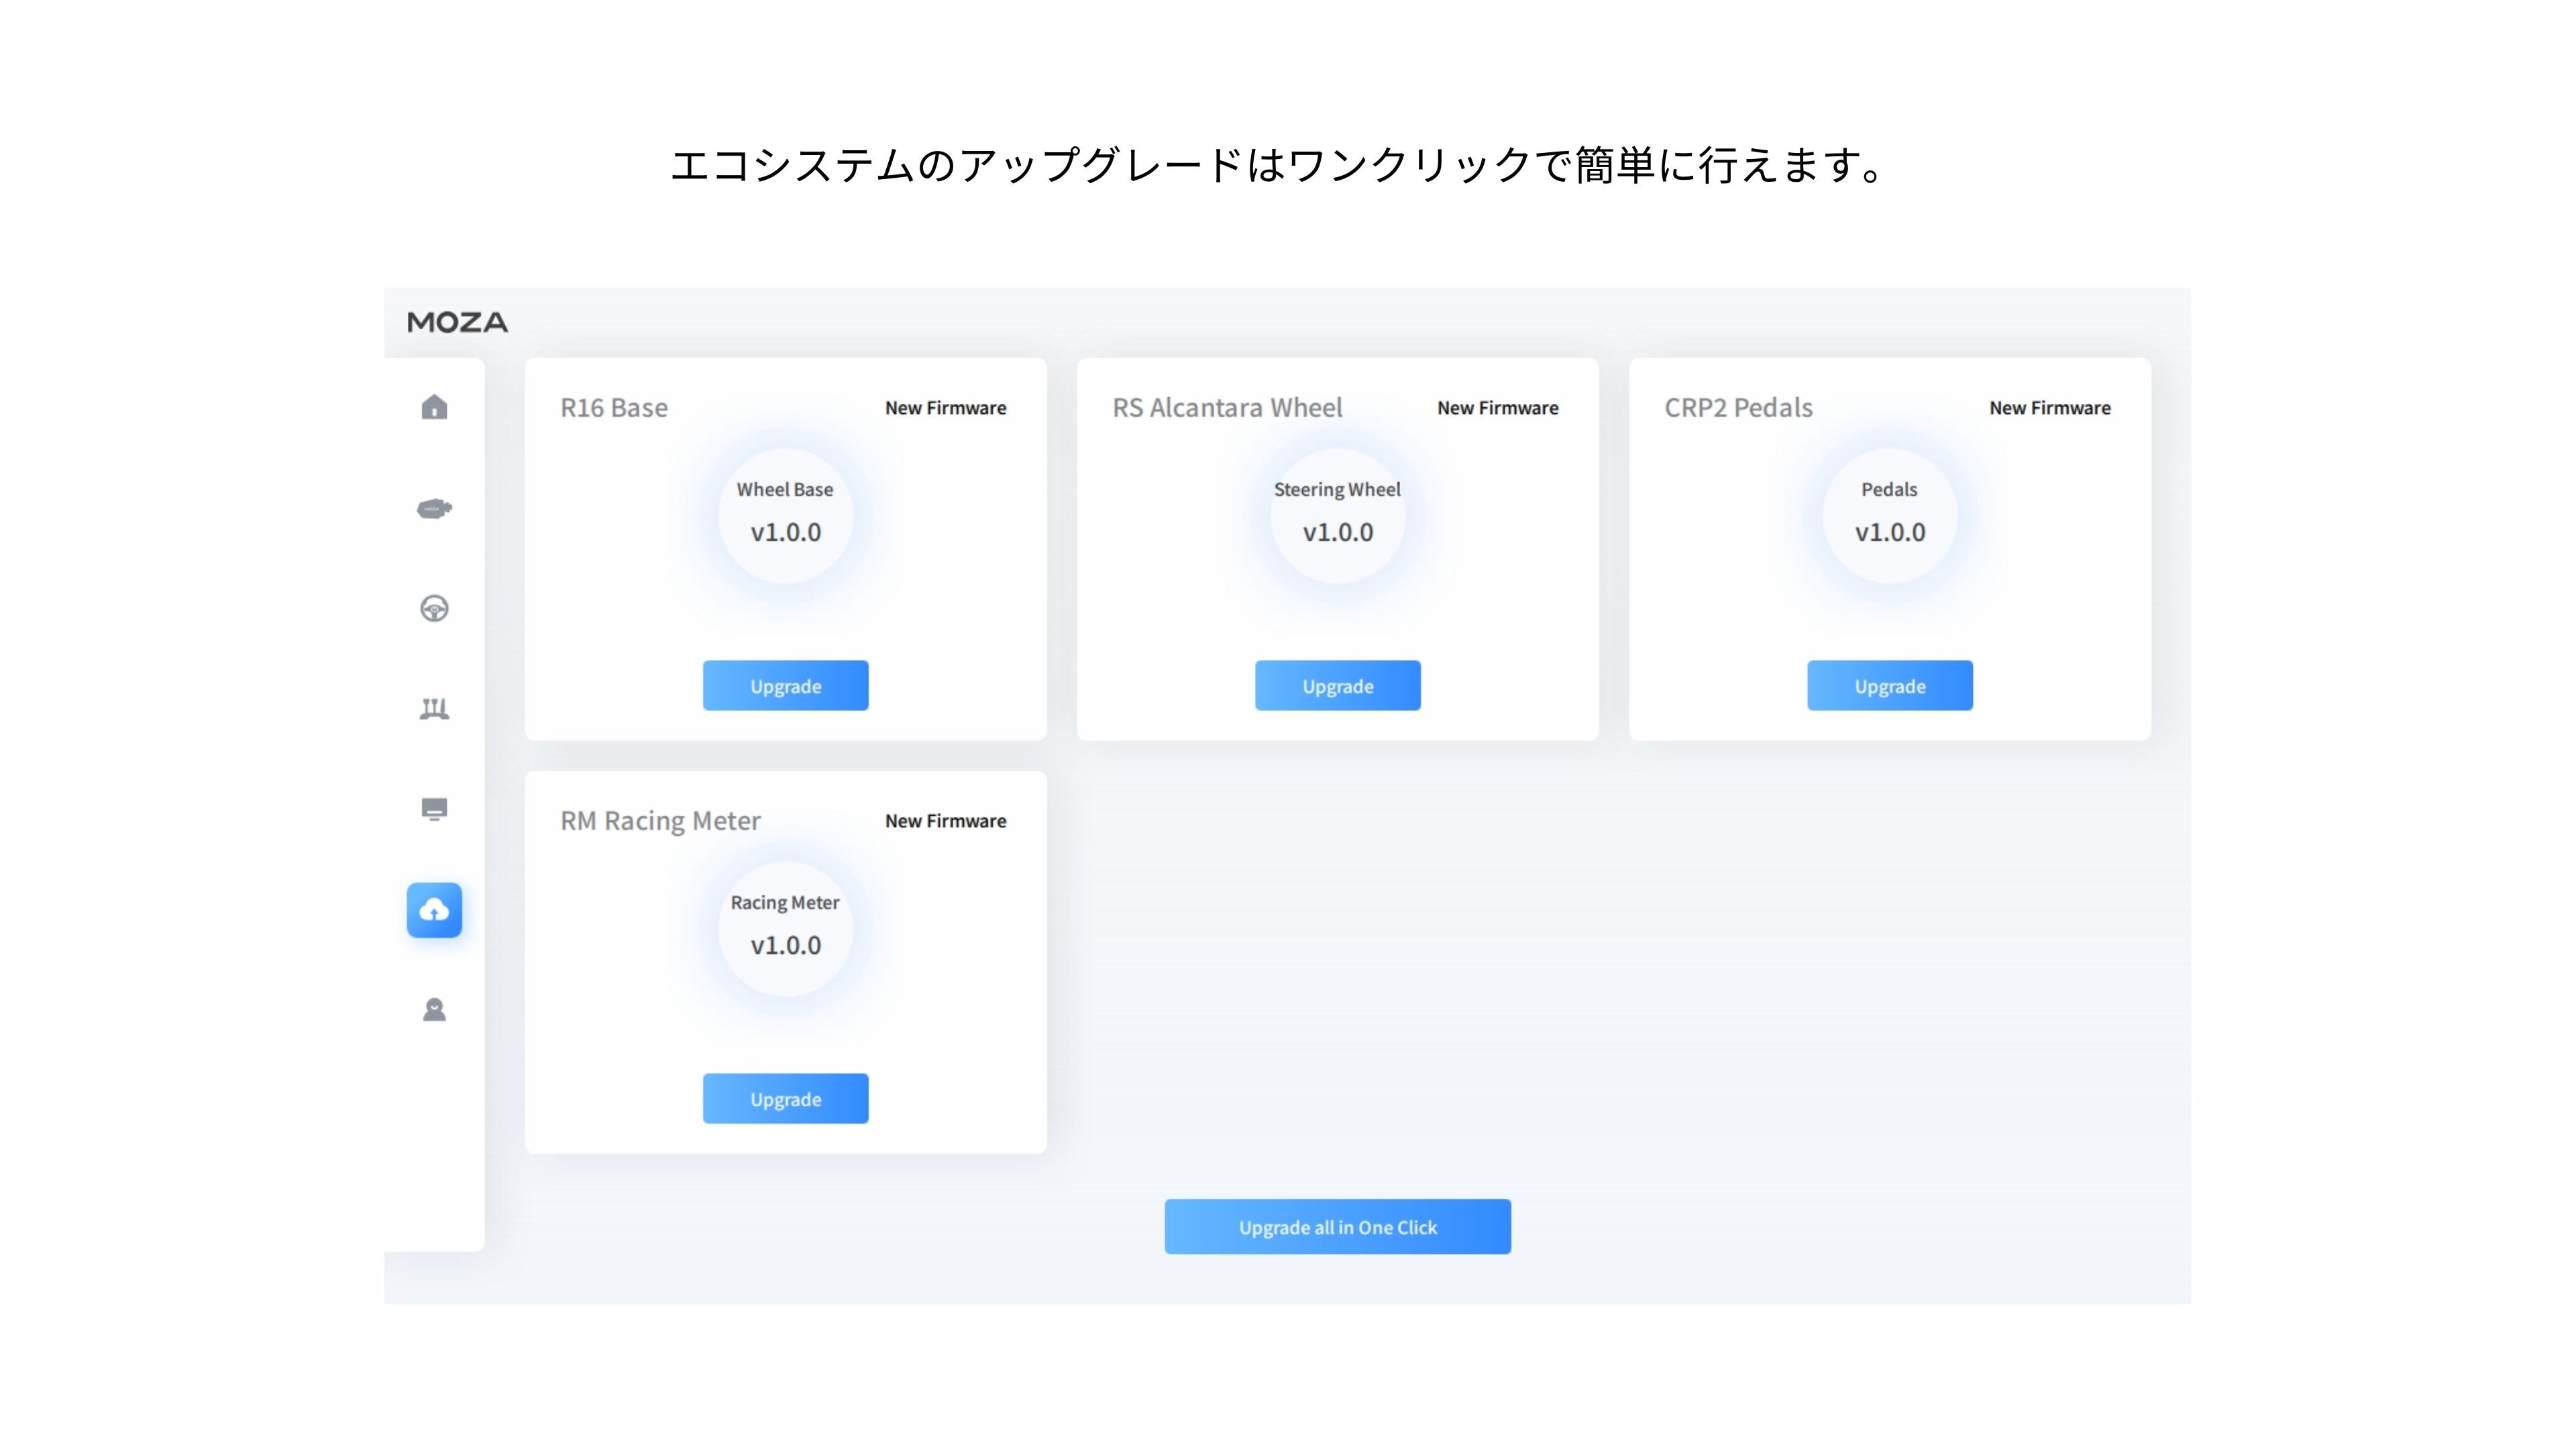Upgrade the R16 Base firmware
Screen dimensions: 2576x1449
785,686
